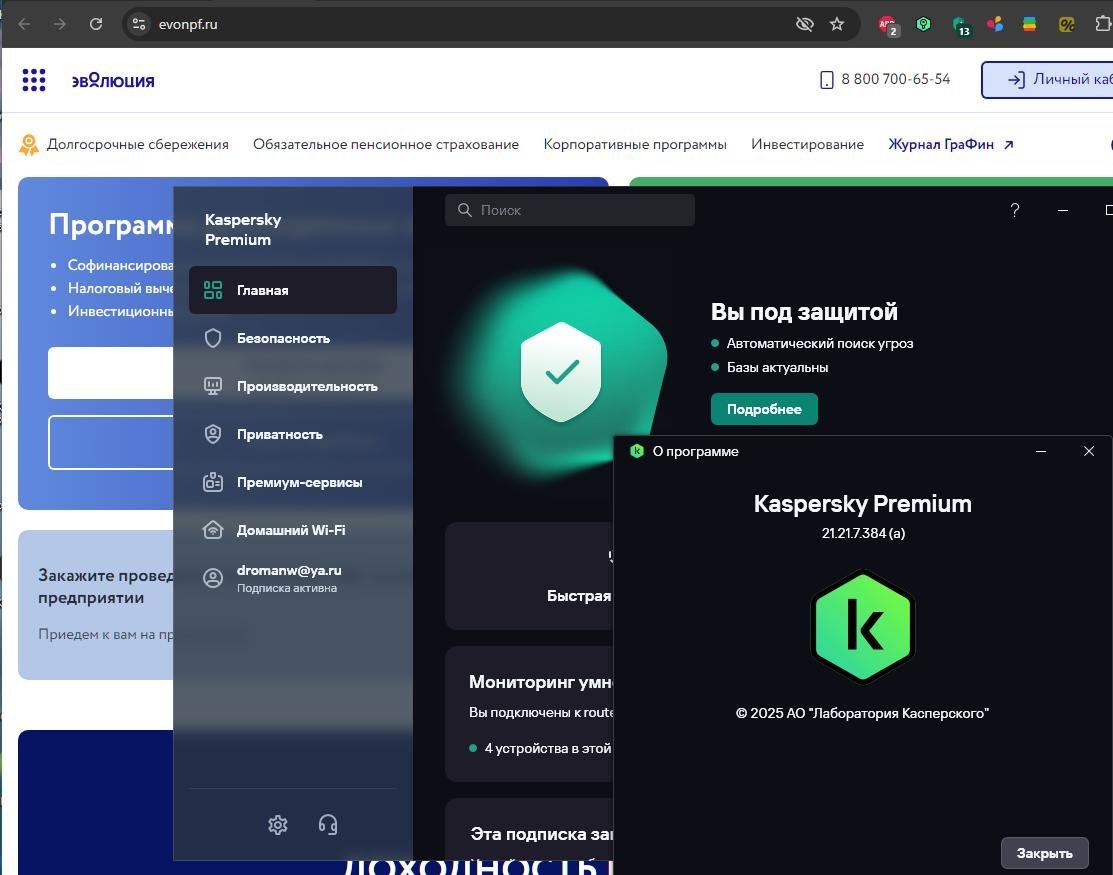Close the О программе dialog with X

pos(1089,451)
